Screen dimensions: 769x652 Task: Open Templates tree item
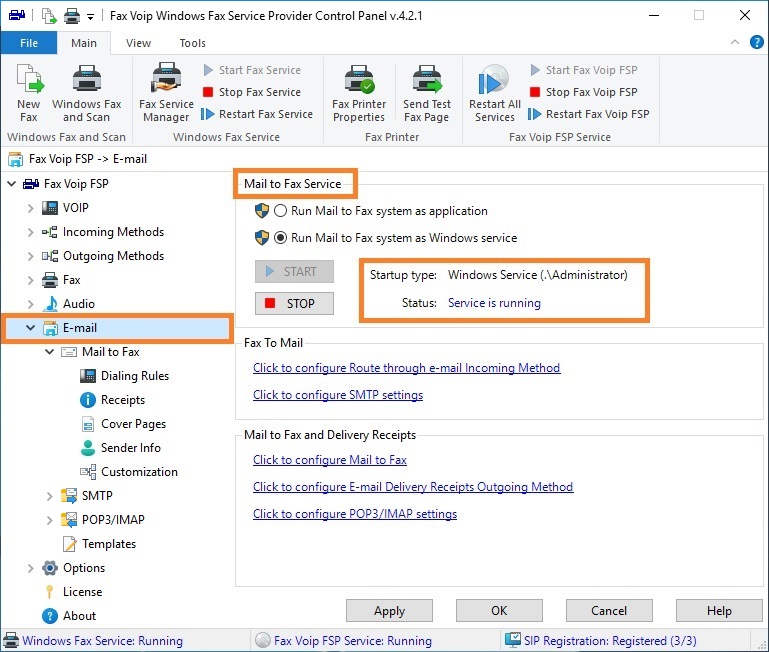click(109, 544)
